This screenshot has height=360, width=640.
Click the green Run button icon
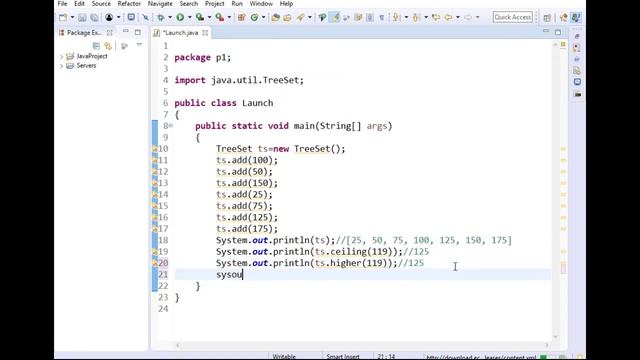[x=180, y=18]
